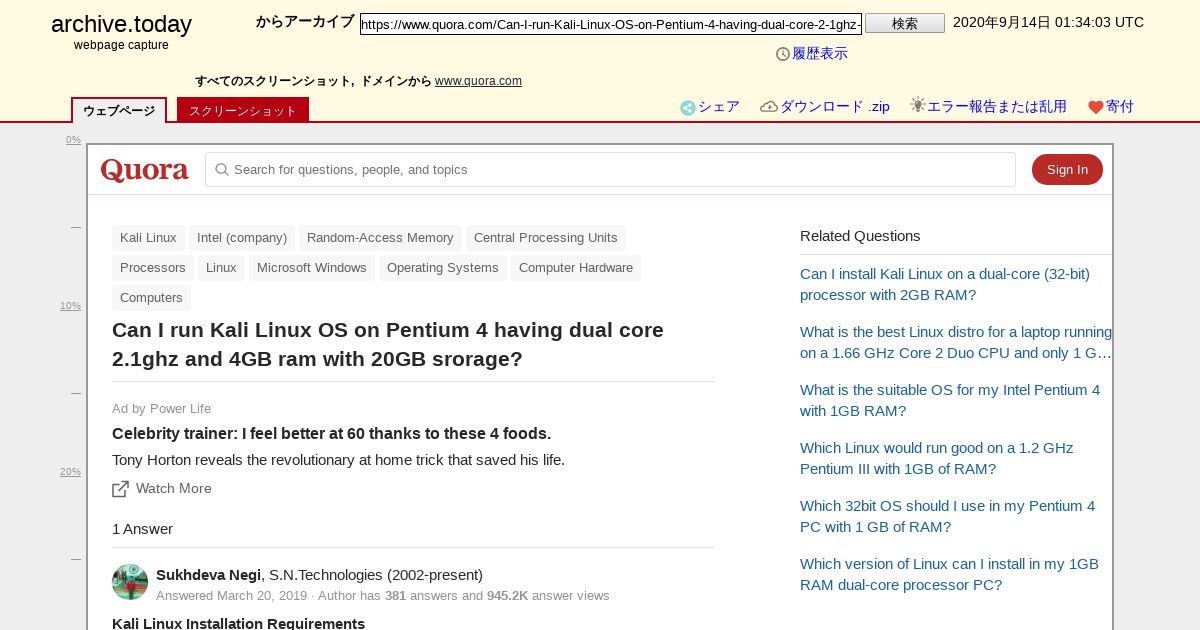Open the 履歴表示 history link

pyautogui.click(x=820, y=54)
